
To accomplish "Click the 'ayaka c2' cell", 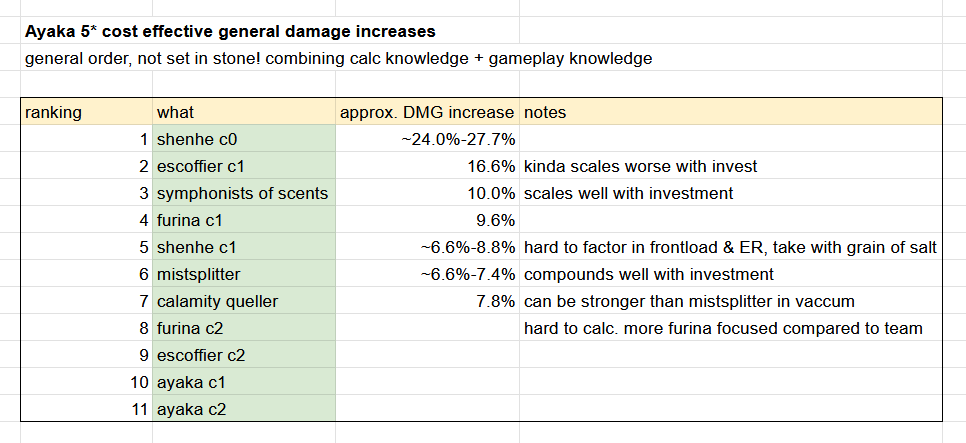I will pyautogui.click(x=244, y=409).
